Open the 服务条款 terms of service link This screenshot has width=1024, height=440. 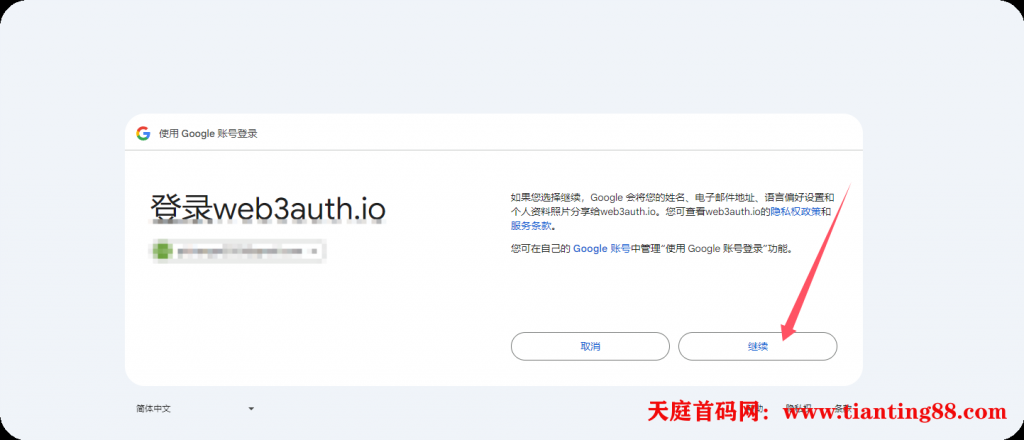(x=531, y=226)
